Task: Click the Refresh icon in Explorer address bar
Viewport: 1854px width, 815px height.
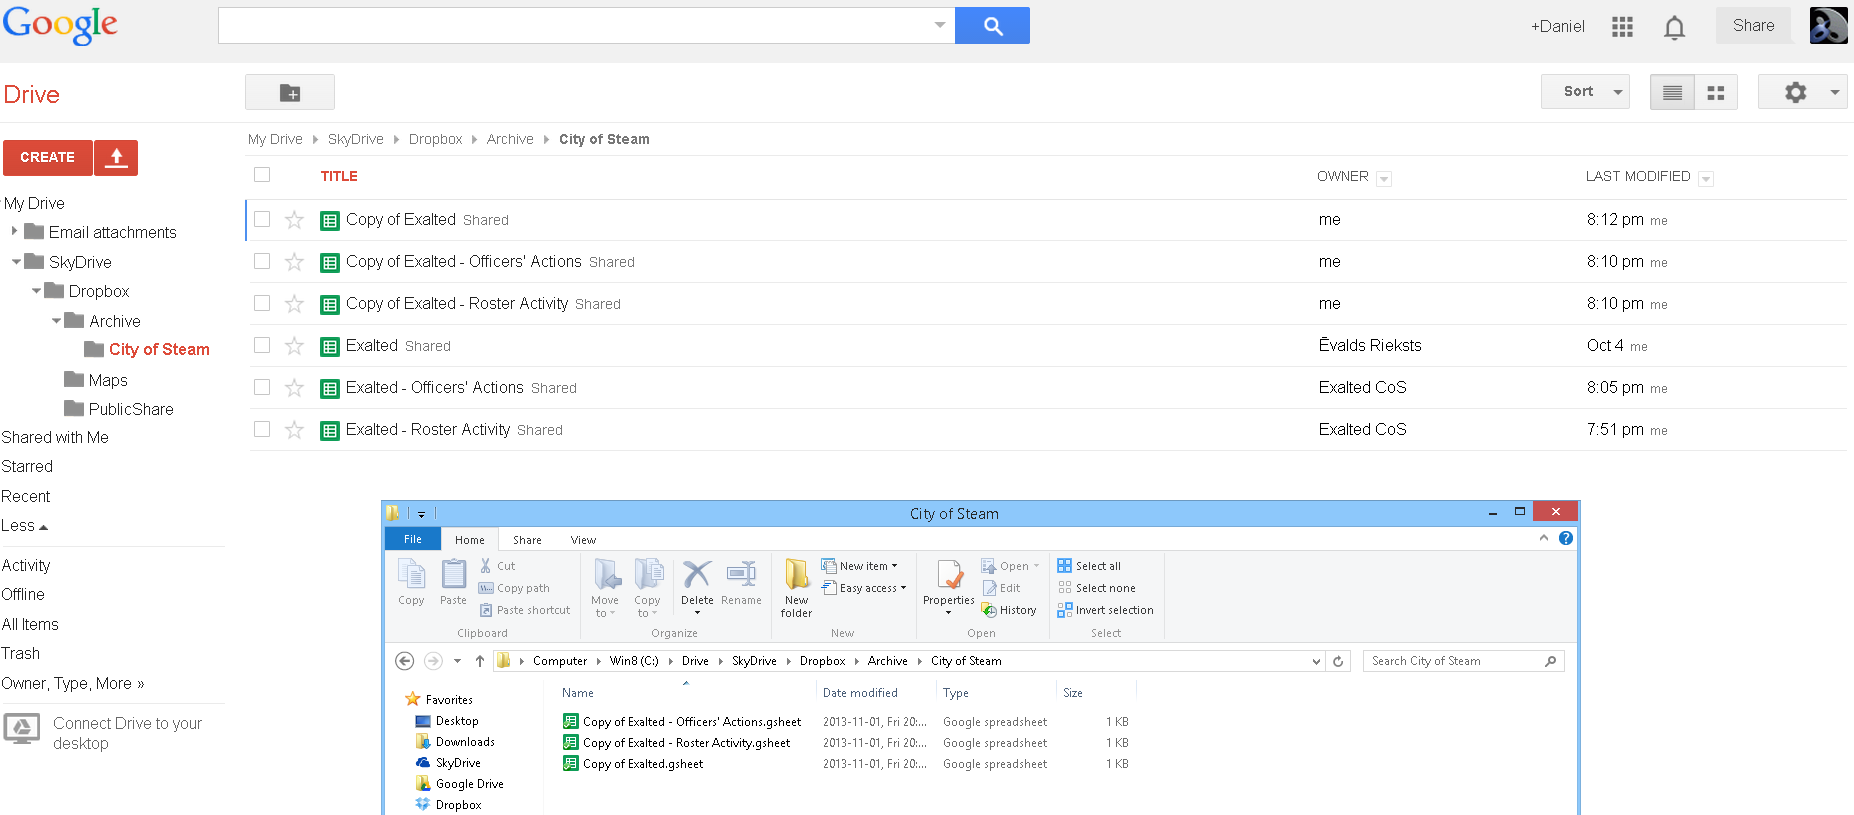Action: [1338, 661]
